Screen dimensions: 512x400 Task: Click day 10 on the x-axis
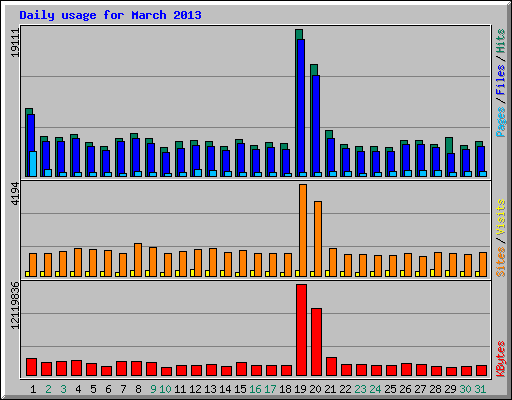tap(165, 389)
